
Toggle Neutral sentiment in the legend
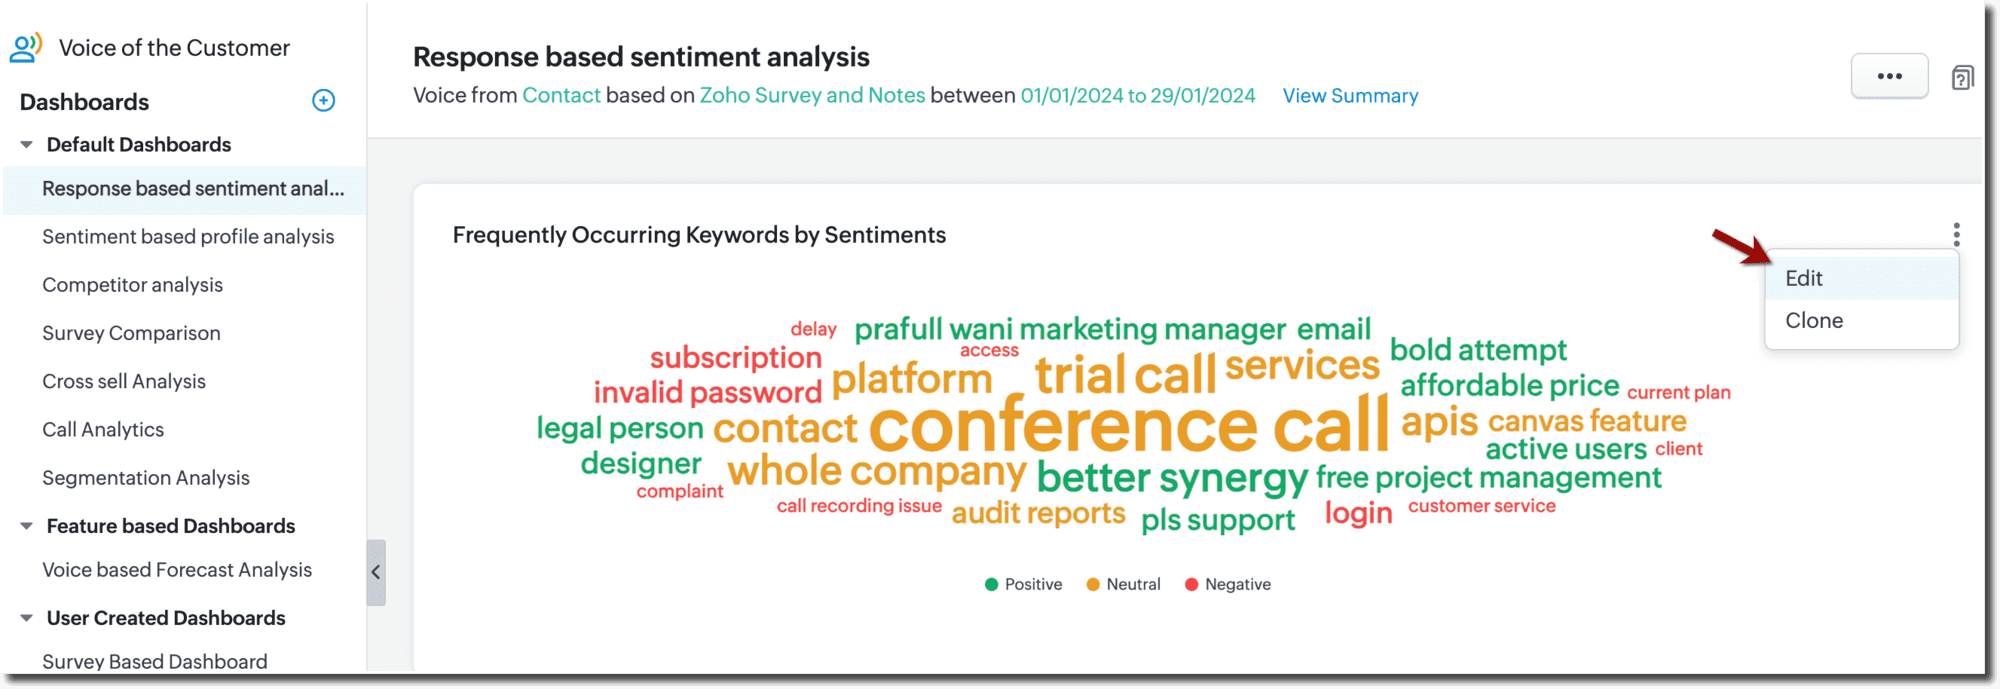point(1123,584)
